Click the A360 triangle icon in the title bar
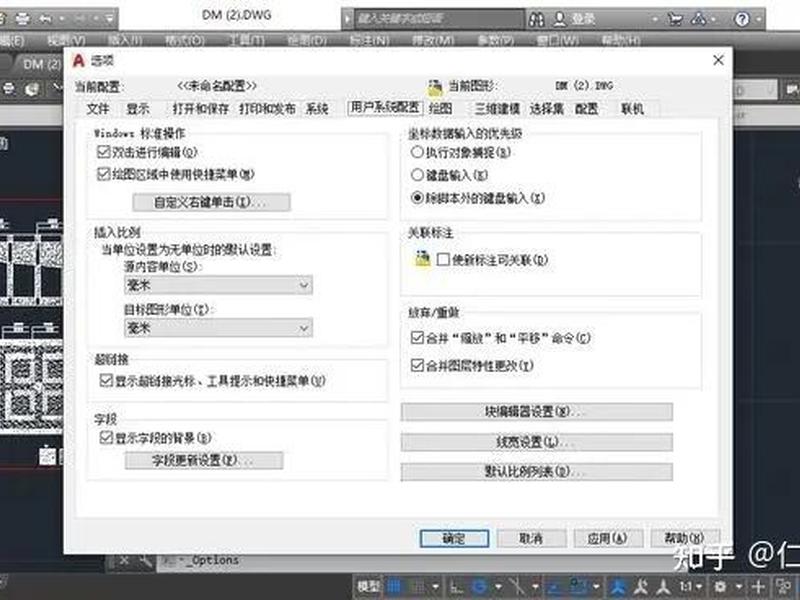 698,19
